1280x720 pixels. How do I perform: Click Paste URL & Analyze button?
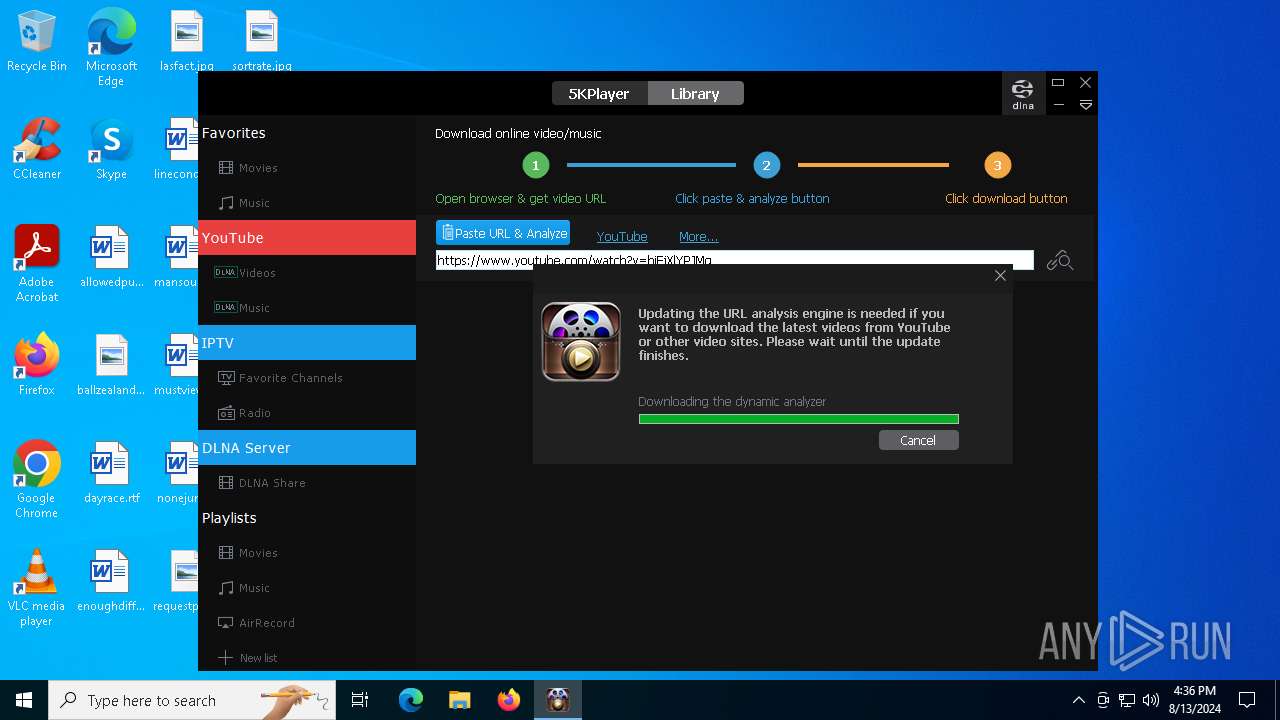[x=503, y=233]
